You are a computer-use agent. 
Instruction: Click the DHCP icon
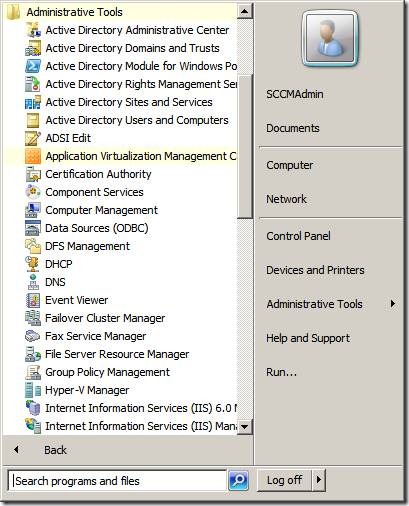33,264
